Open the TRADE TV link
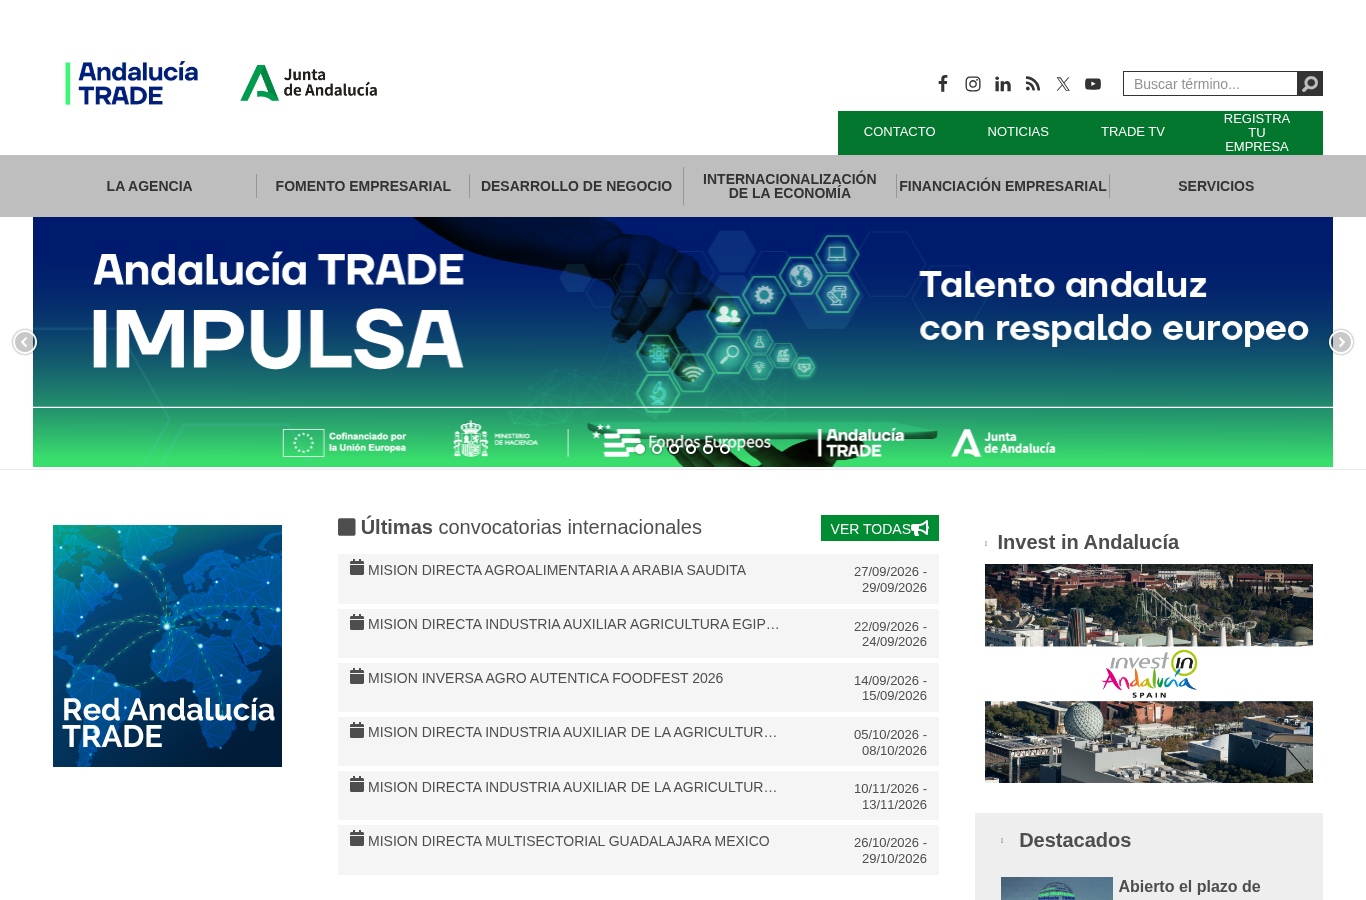The width and height of the screenshot is (1366, 900). pos(1133,132)
